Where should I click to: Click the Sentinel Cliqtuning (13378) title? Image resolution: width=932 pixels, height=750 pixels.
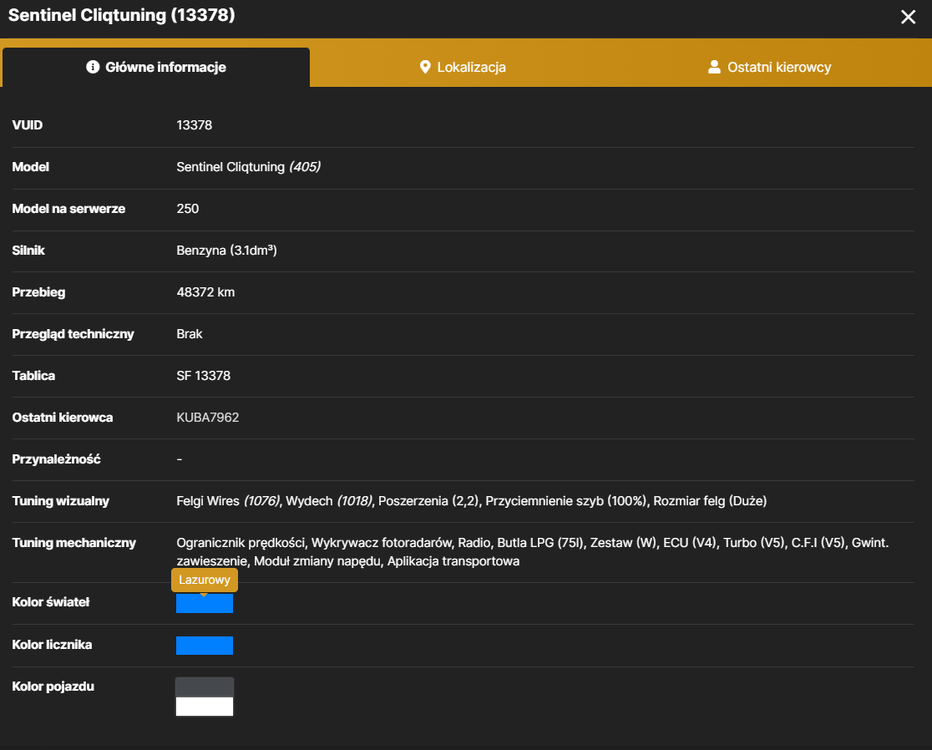pyautogui.click(x=122, y=15)
